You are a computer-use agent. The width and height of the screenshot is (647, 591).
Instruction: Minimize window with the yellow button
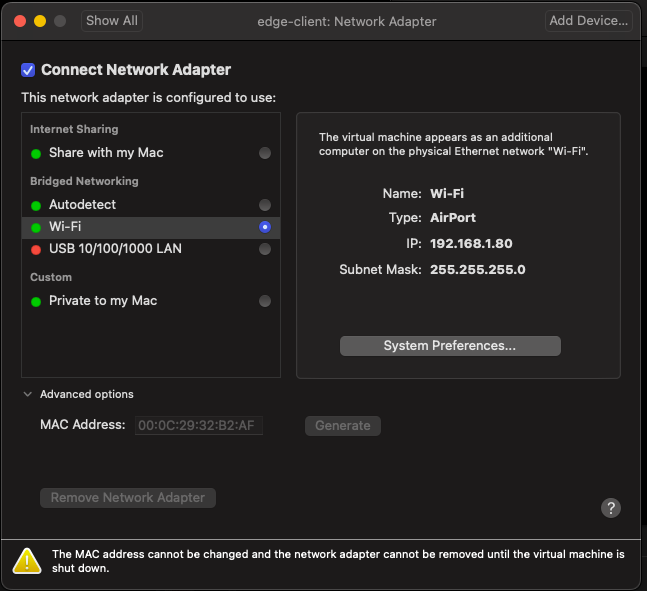40,21
